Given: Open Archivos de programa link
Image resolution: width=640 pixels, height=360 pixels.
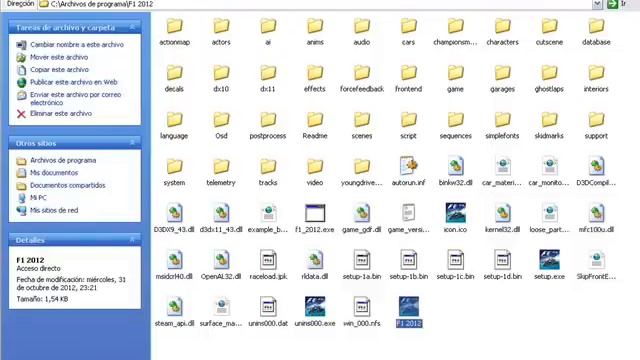Looking at the screenshot, I should pyautogui.click(x=63, y=160).
